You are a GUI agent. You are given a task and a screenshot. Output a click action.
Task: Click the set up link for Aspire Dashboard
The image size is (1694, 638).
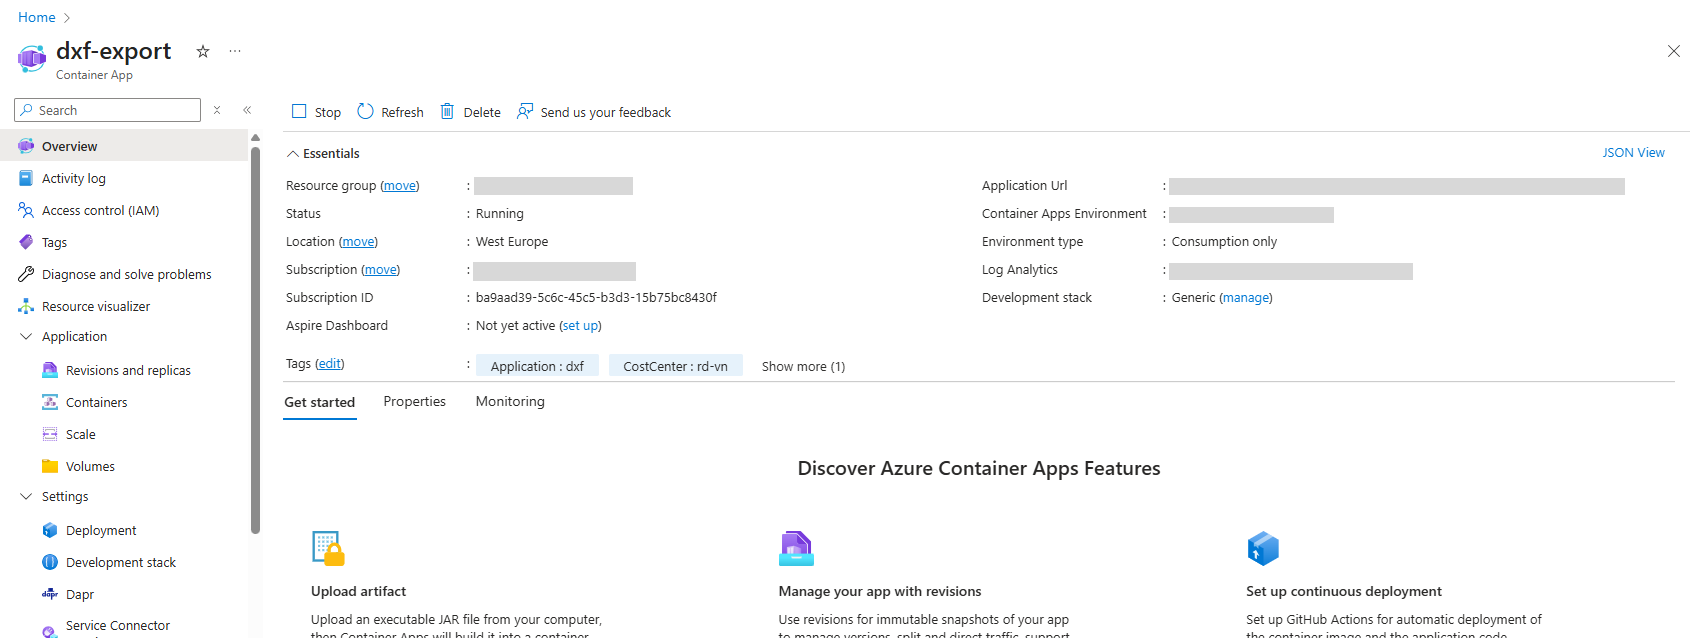click(580, 326)
